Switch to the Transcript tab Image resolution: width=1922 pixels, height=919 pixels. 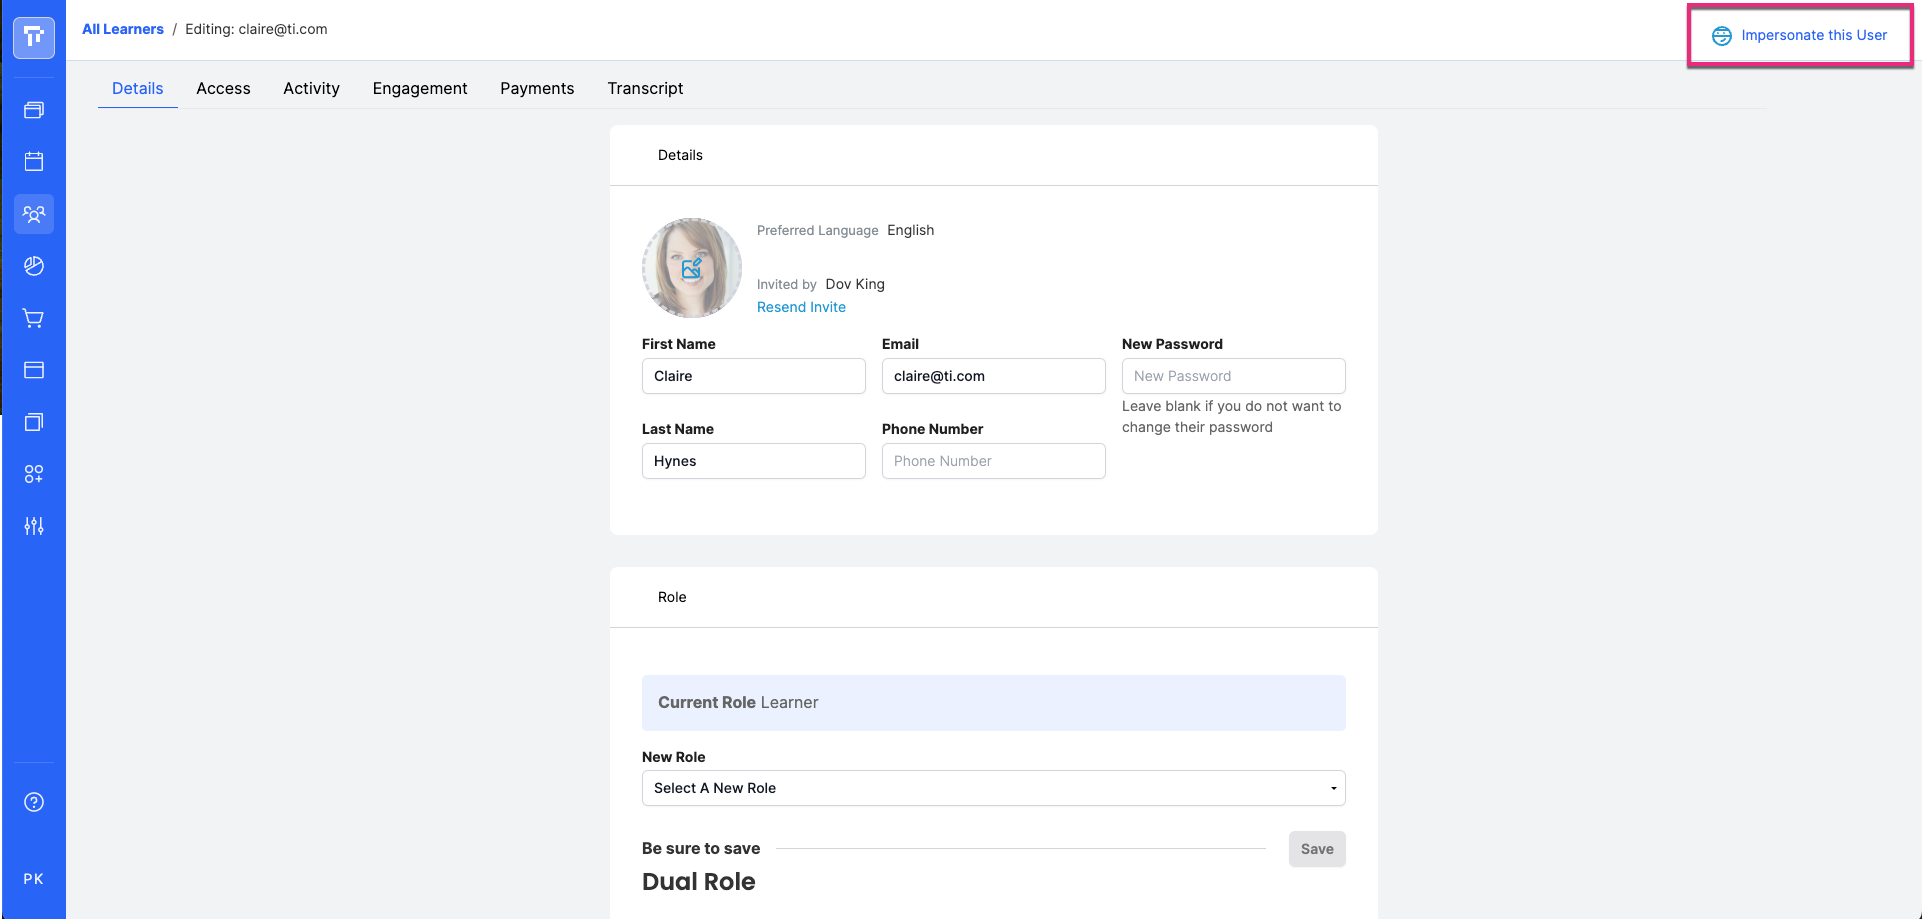[645, 88]
